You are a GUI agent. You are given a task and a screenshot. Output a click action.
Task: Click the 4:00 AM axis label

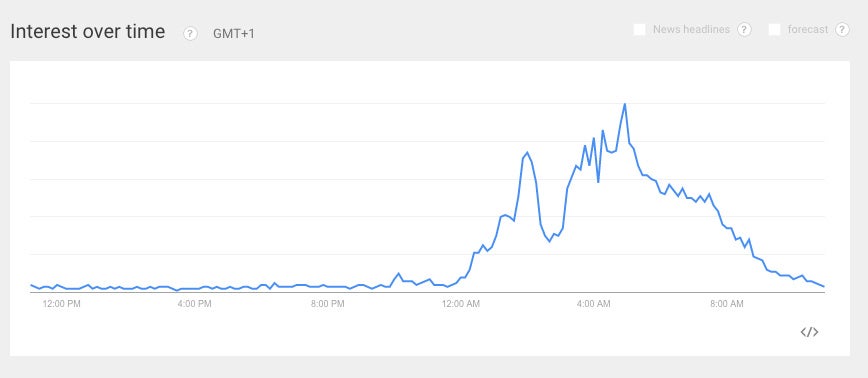click(593, 304)
